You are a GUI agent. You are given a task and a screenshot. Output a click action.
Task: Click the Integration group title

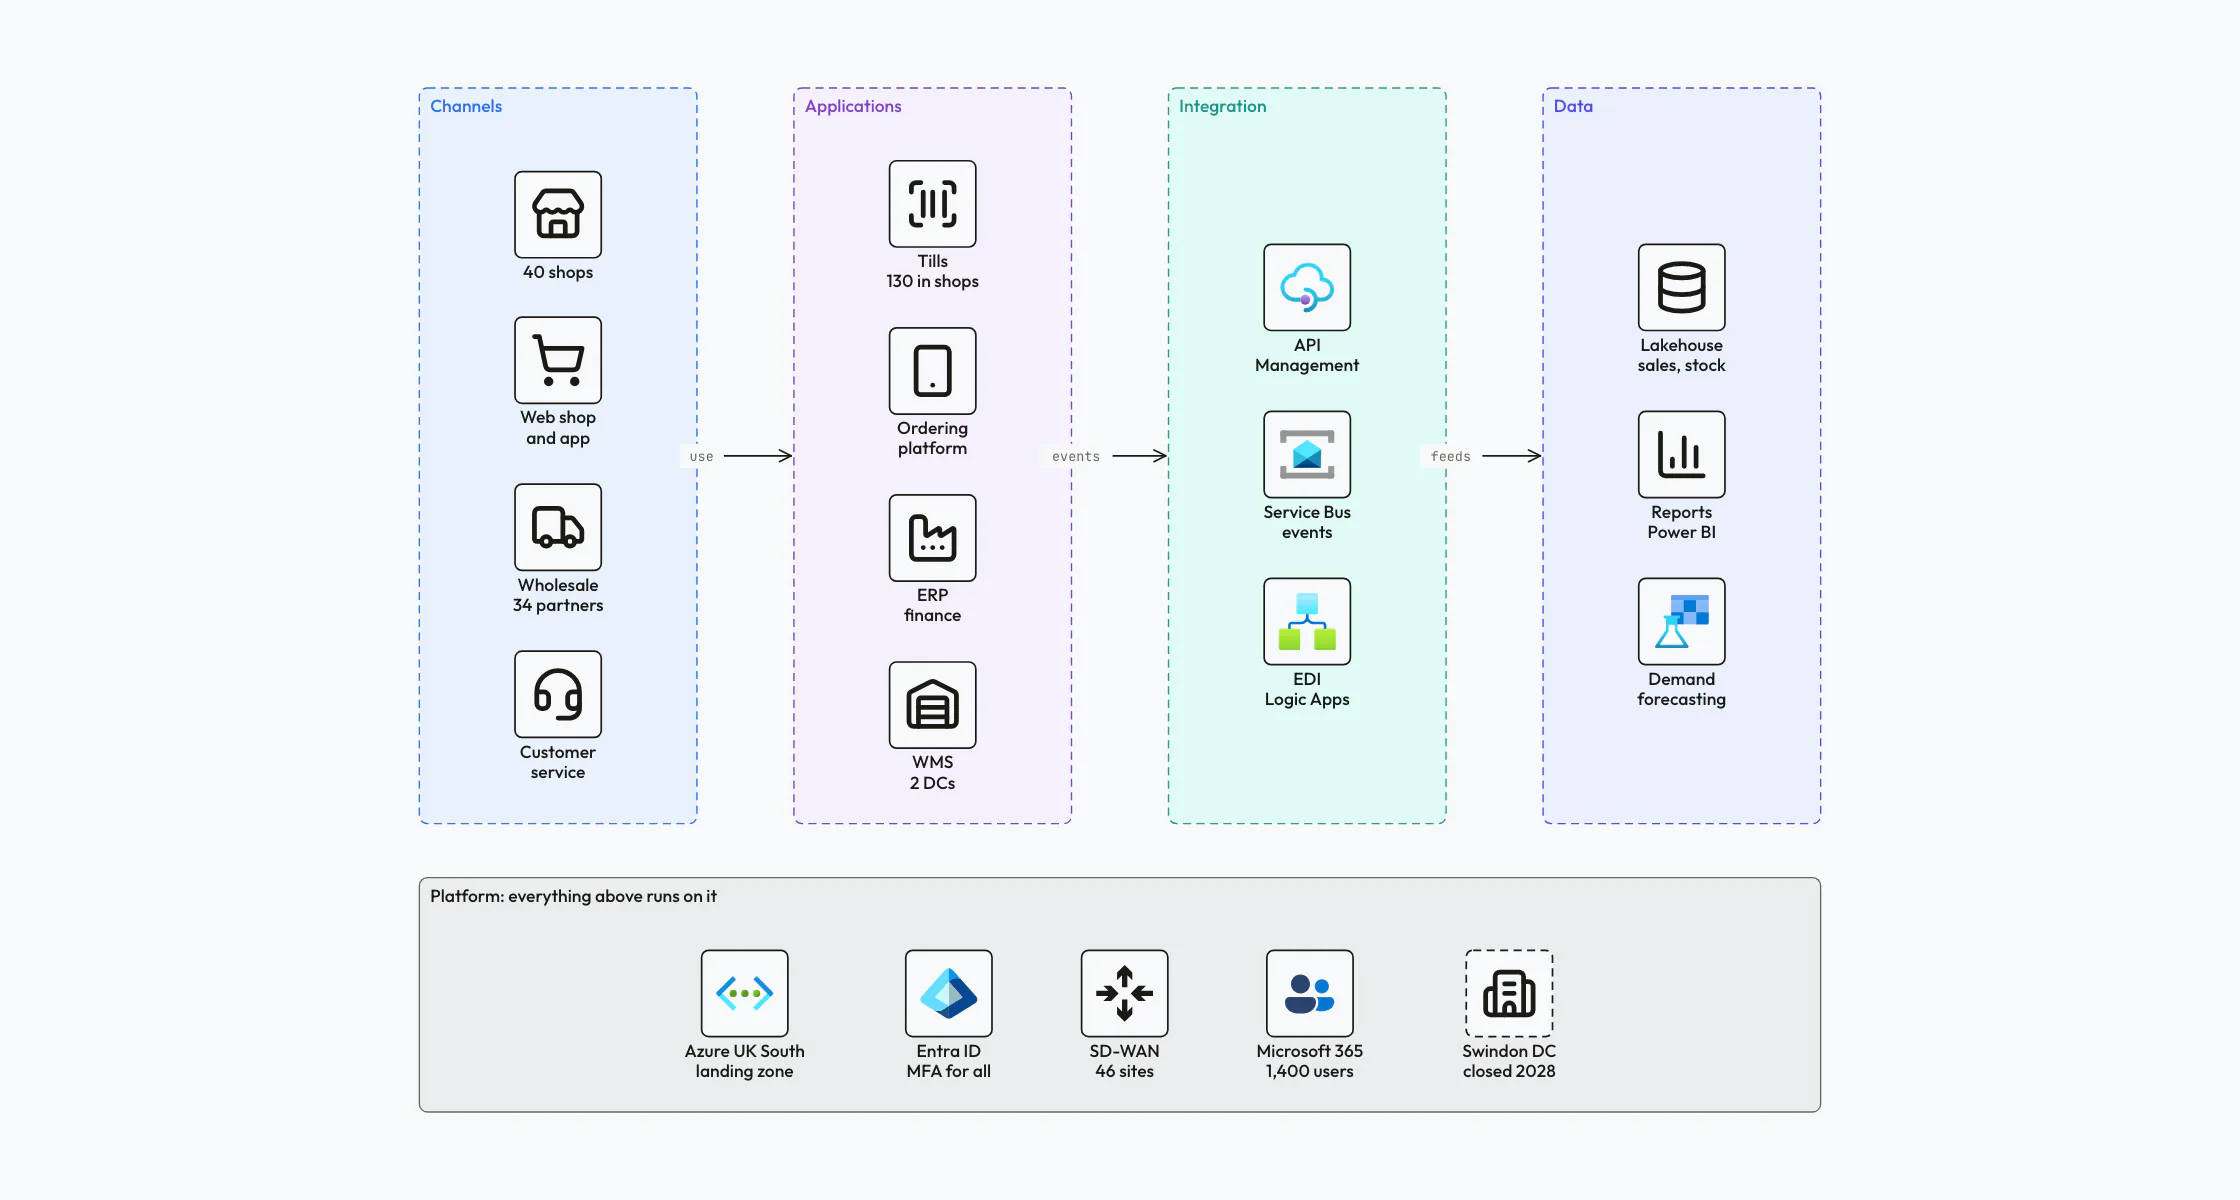pyautogui.click(x=1222, y=106)
